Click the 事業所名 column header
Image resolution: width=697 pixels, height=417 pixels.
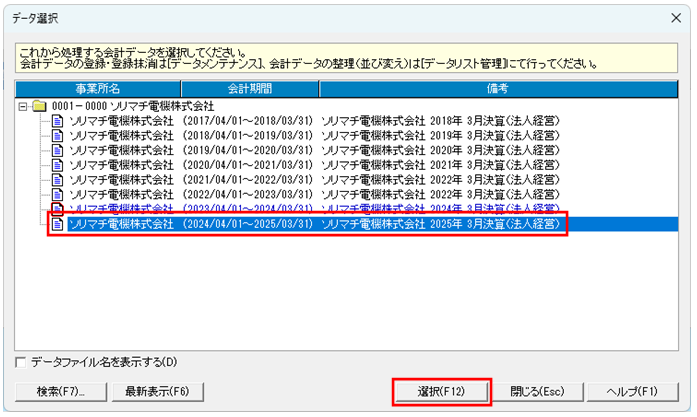(x=98, y=89)
